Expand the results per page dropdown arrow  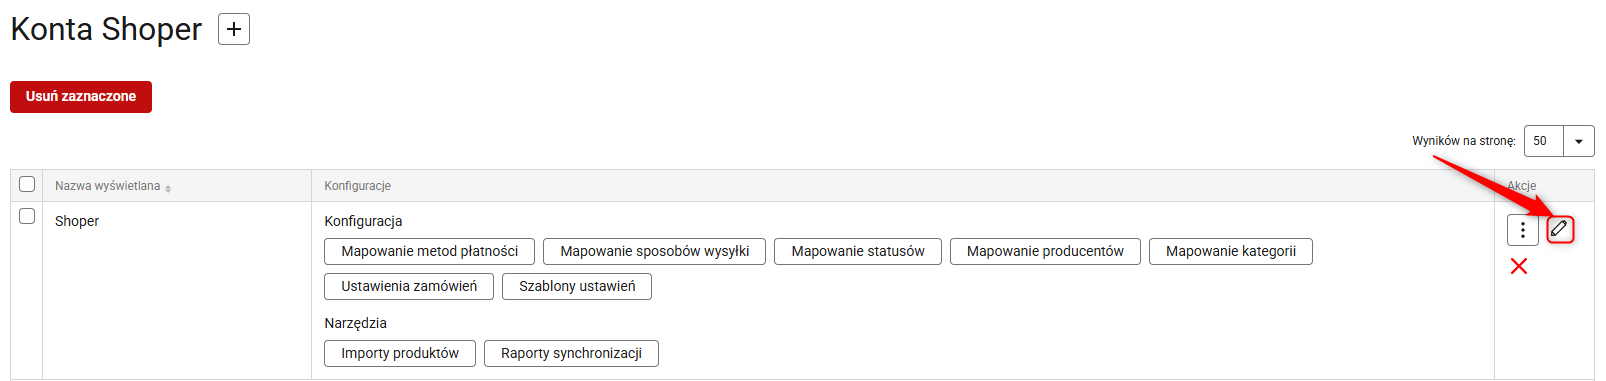coord(1578,141)
